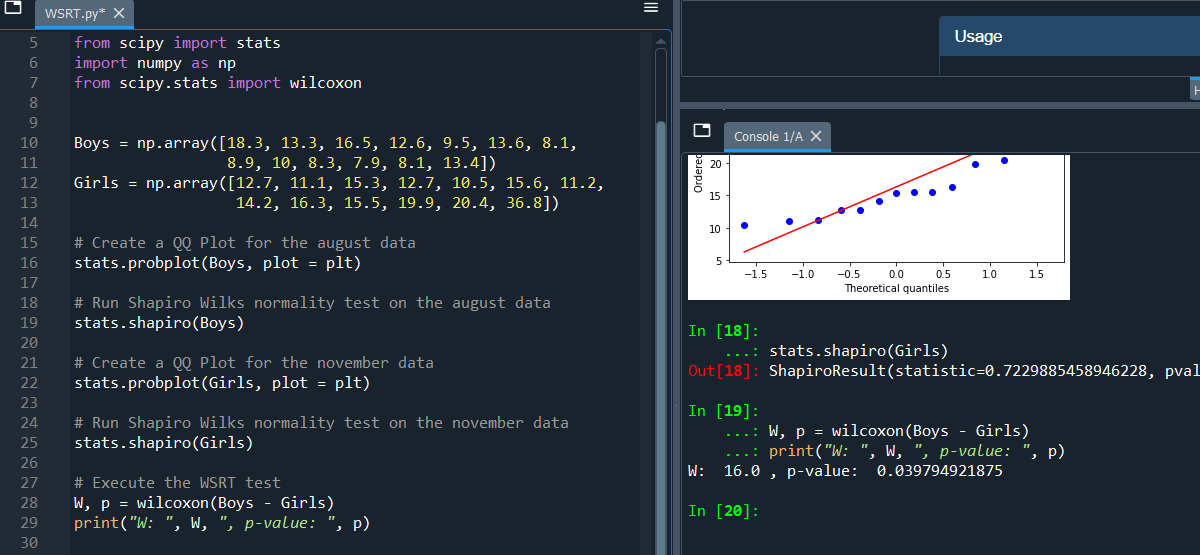
Task: Click 'stats.probplot(Boys, plot = plt)' line
Action: pyautogui.click(x=217, y=263)
